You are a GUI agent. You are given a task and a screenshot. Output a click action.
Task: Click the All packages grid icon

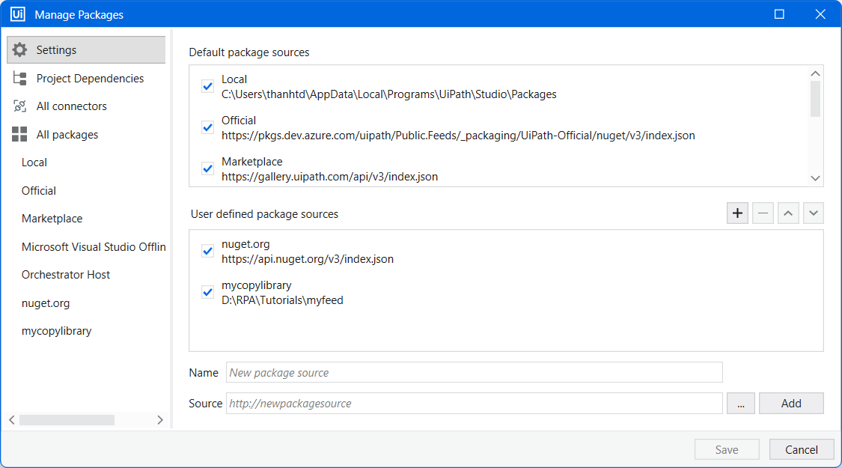(x=19, y=134)
